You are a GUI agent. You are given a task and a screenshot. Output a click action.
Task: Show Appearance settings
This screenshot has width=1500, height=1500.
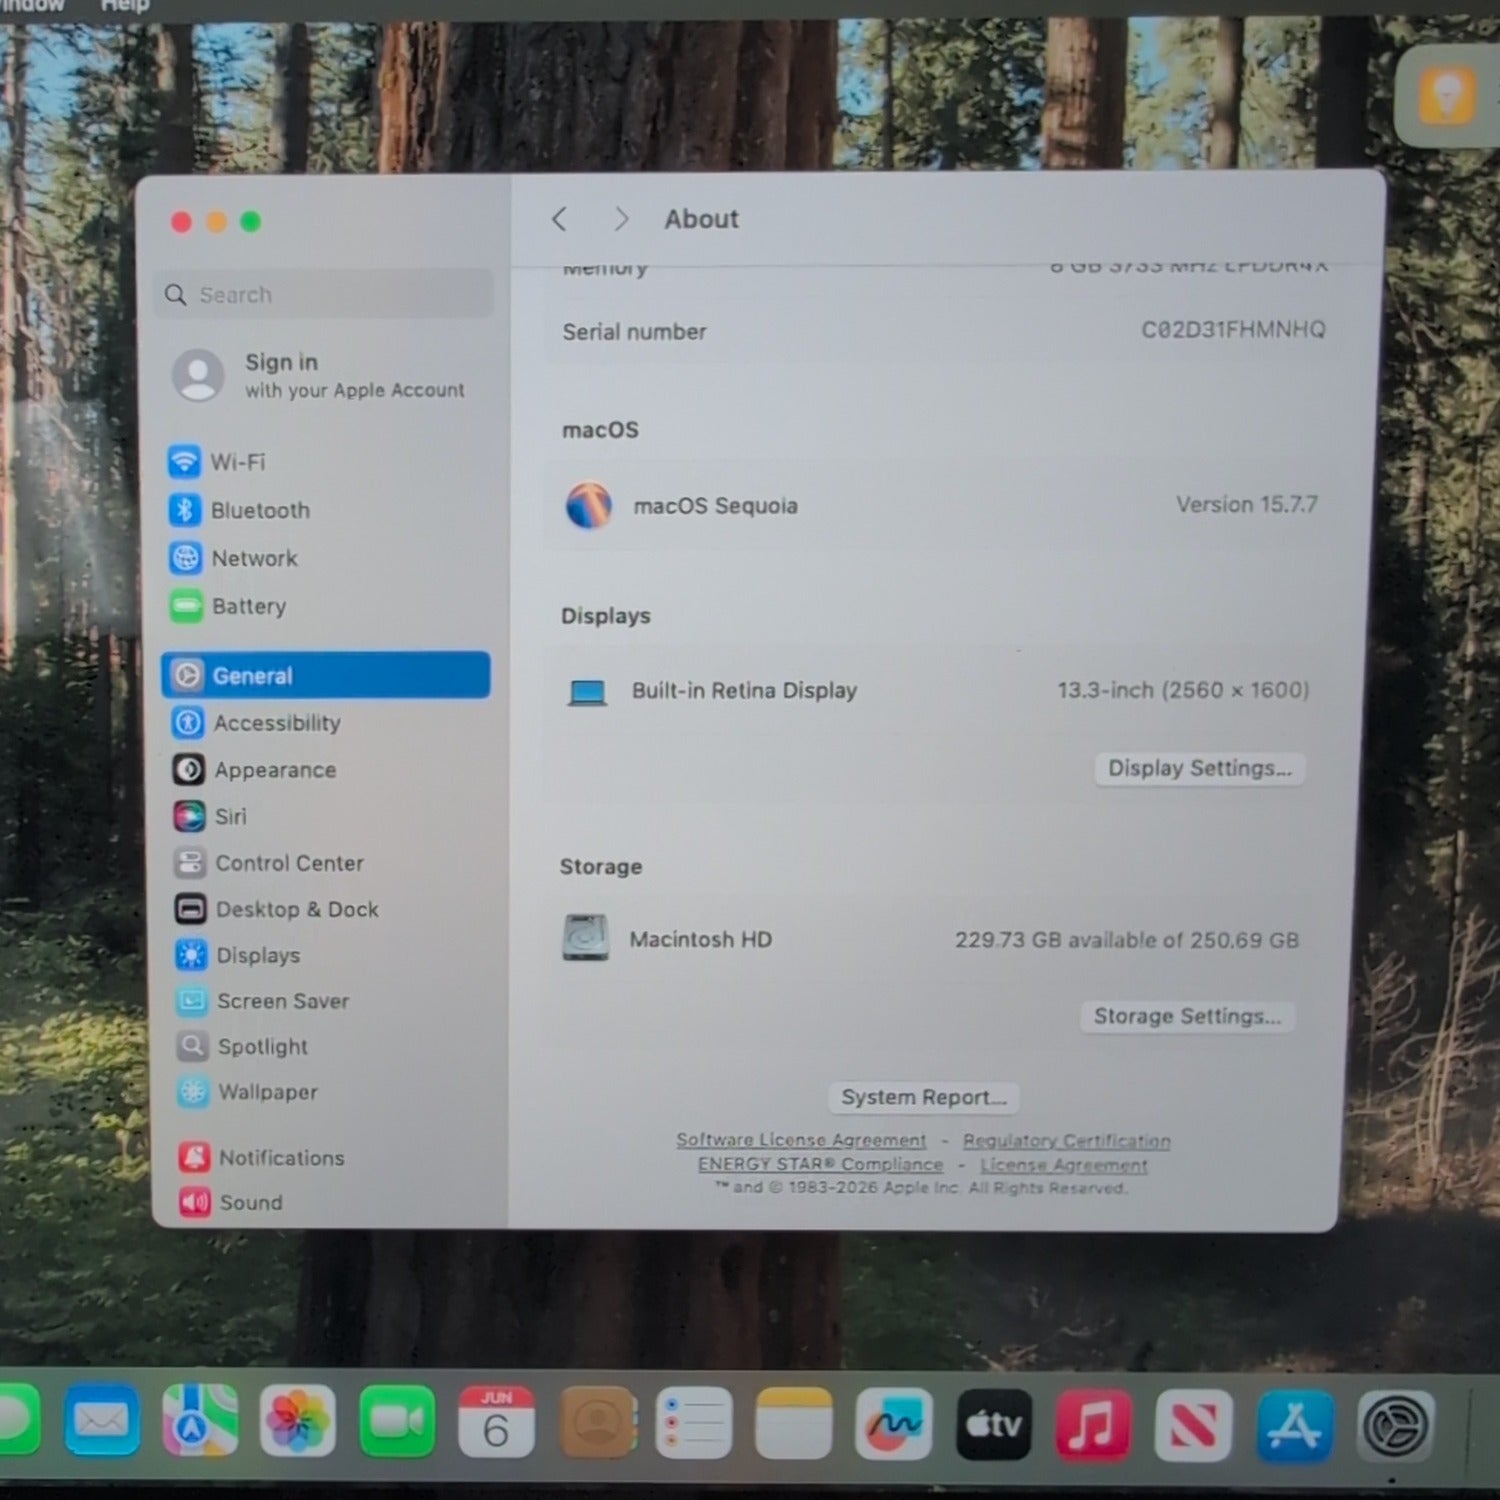(x=254, y=769)
